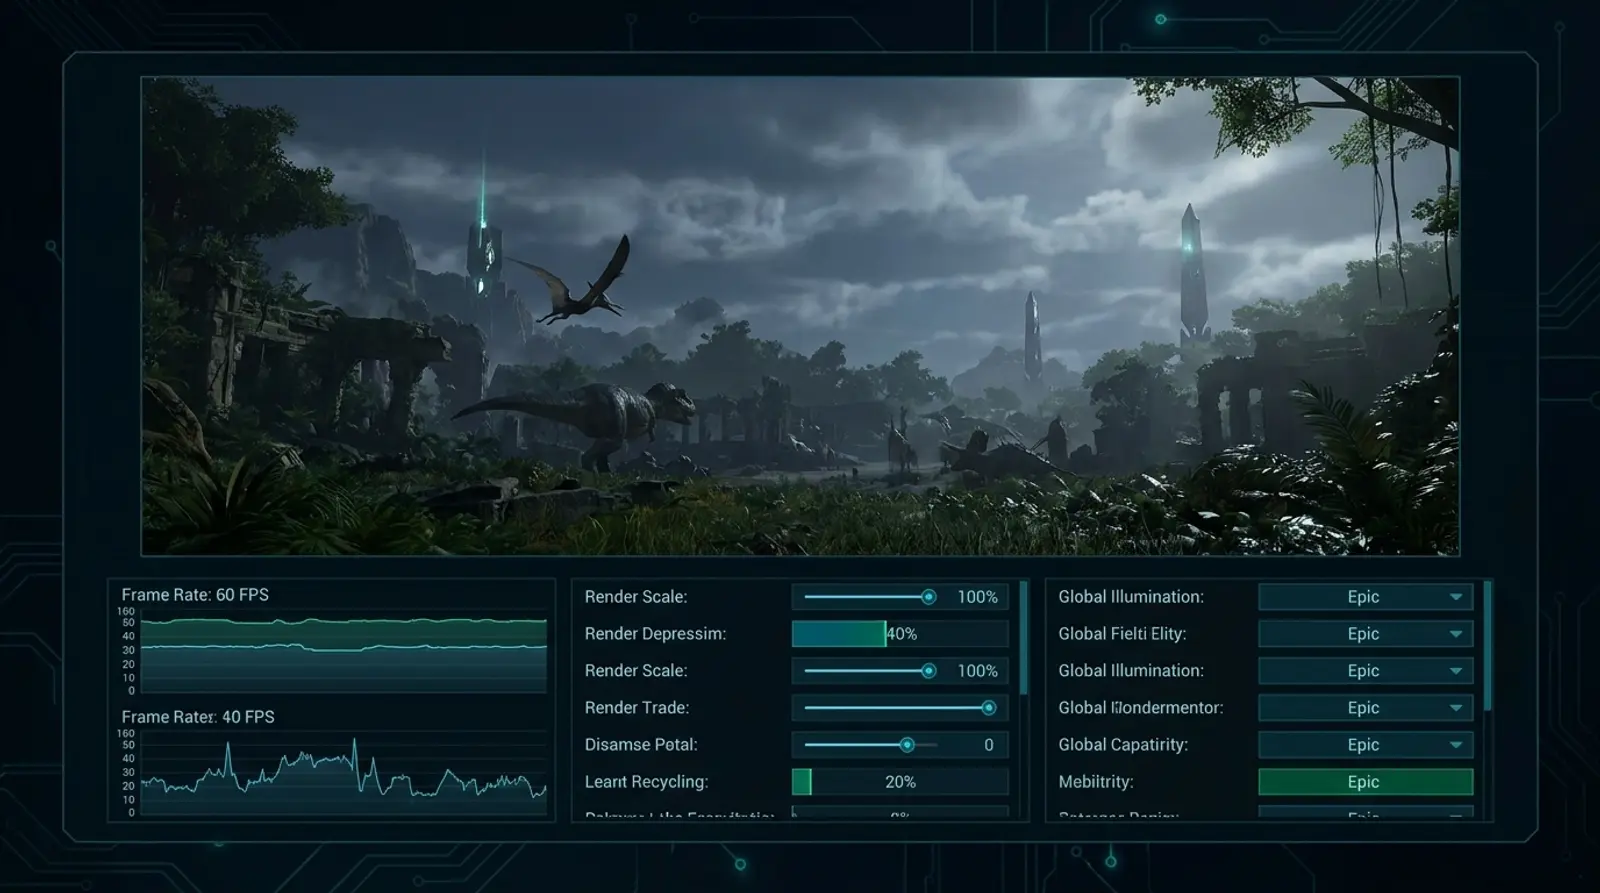Click the Render Depressim 40% bar
Image resolution: width=1600 pixels, height=893 pixels.
[900, 634]
